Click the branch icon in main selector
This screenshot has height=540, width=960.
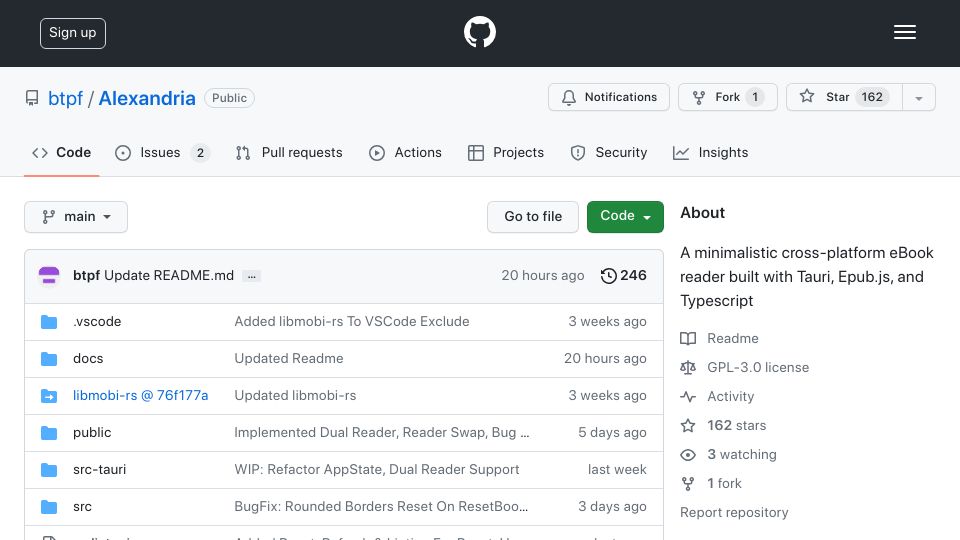pos(48,217)
